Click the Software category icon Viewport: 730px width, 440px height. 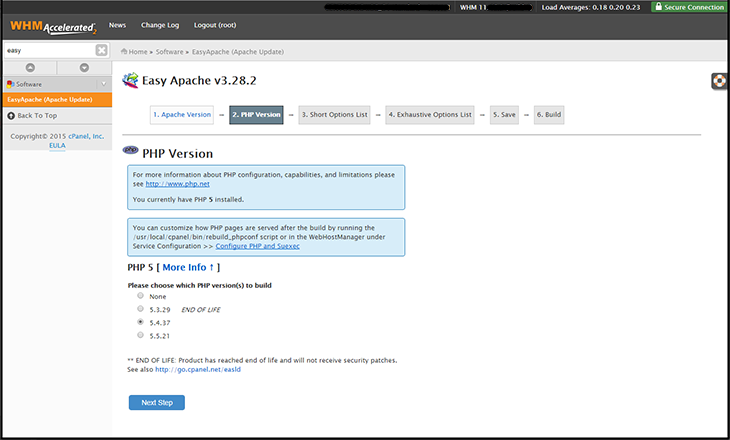click(10, 84)
